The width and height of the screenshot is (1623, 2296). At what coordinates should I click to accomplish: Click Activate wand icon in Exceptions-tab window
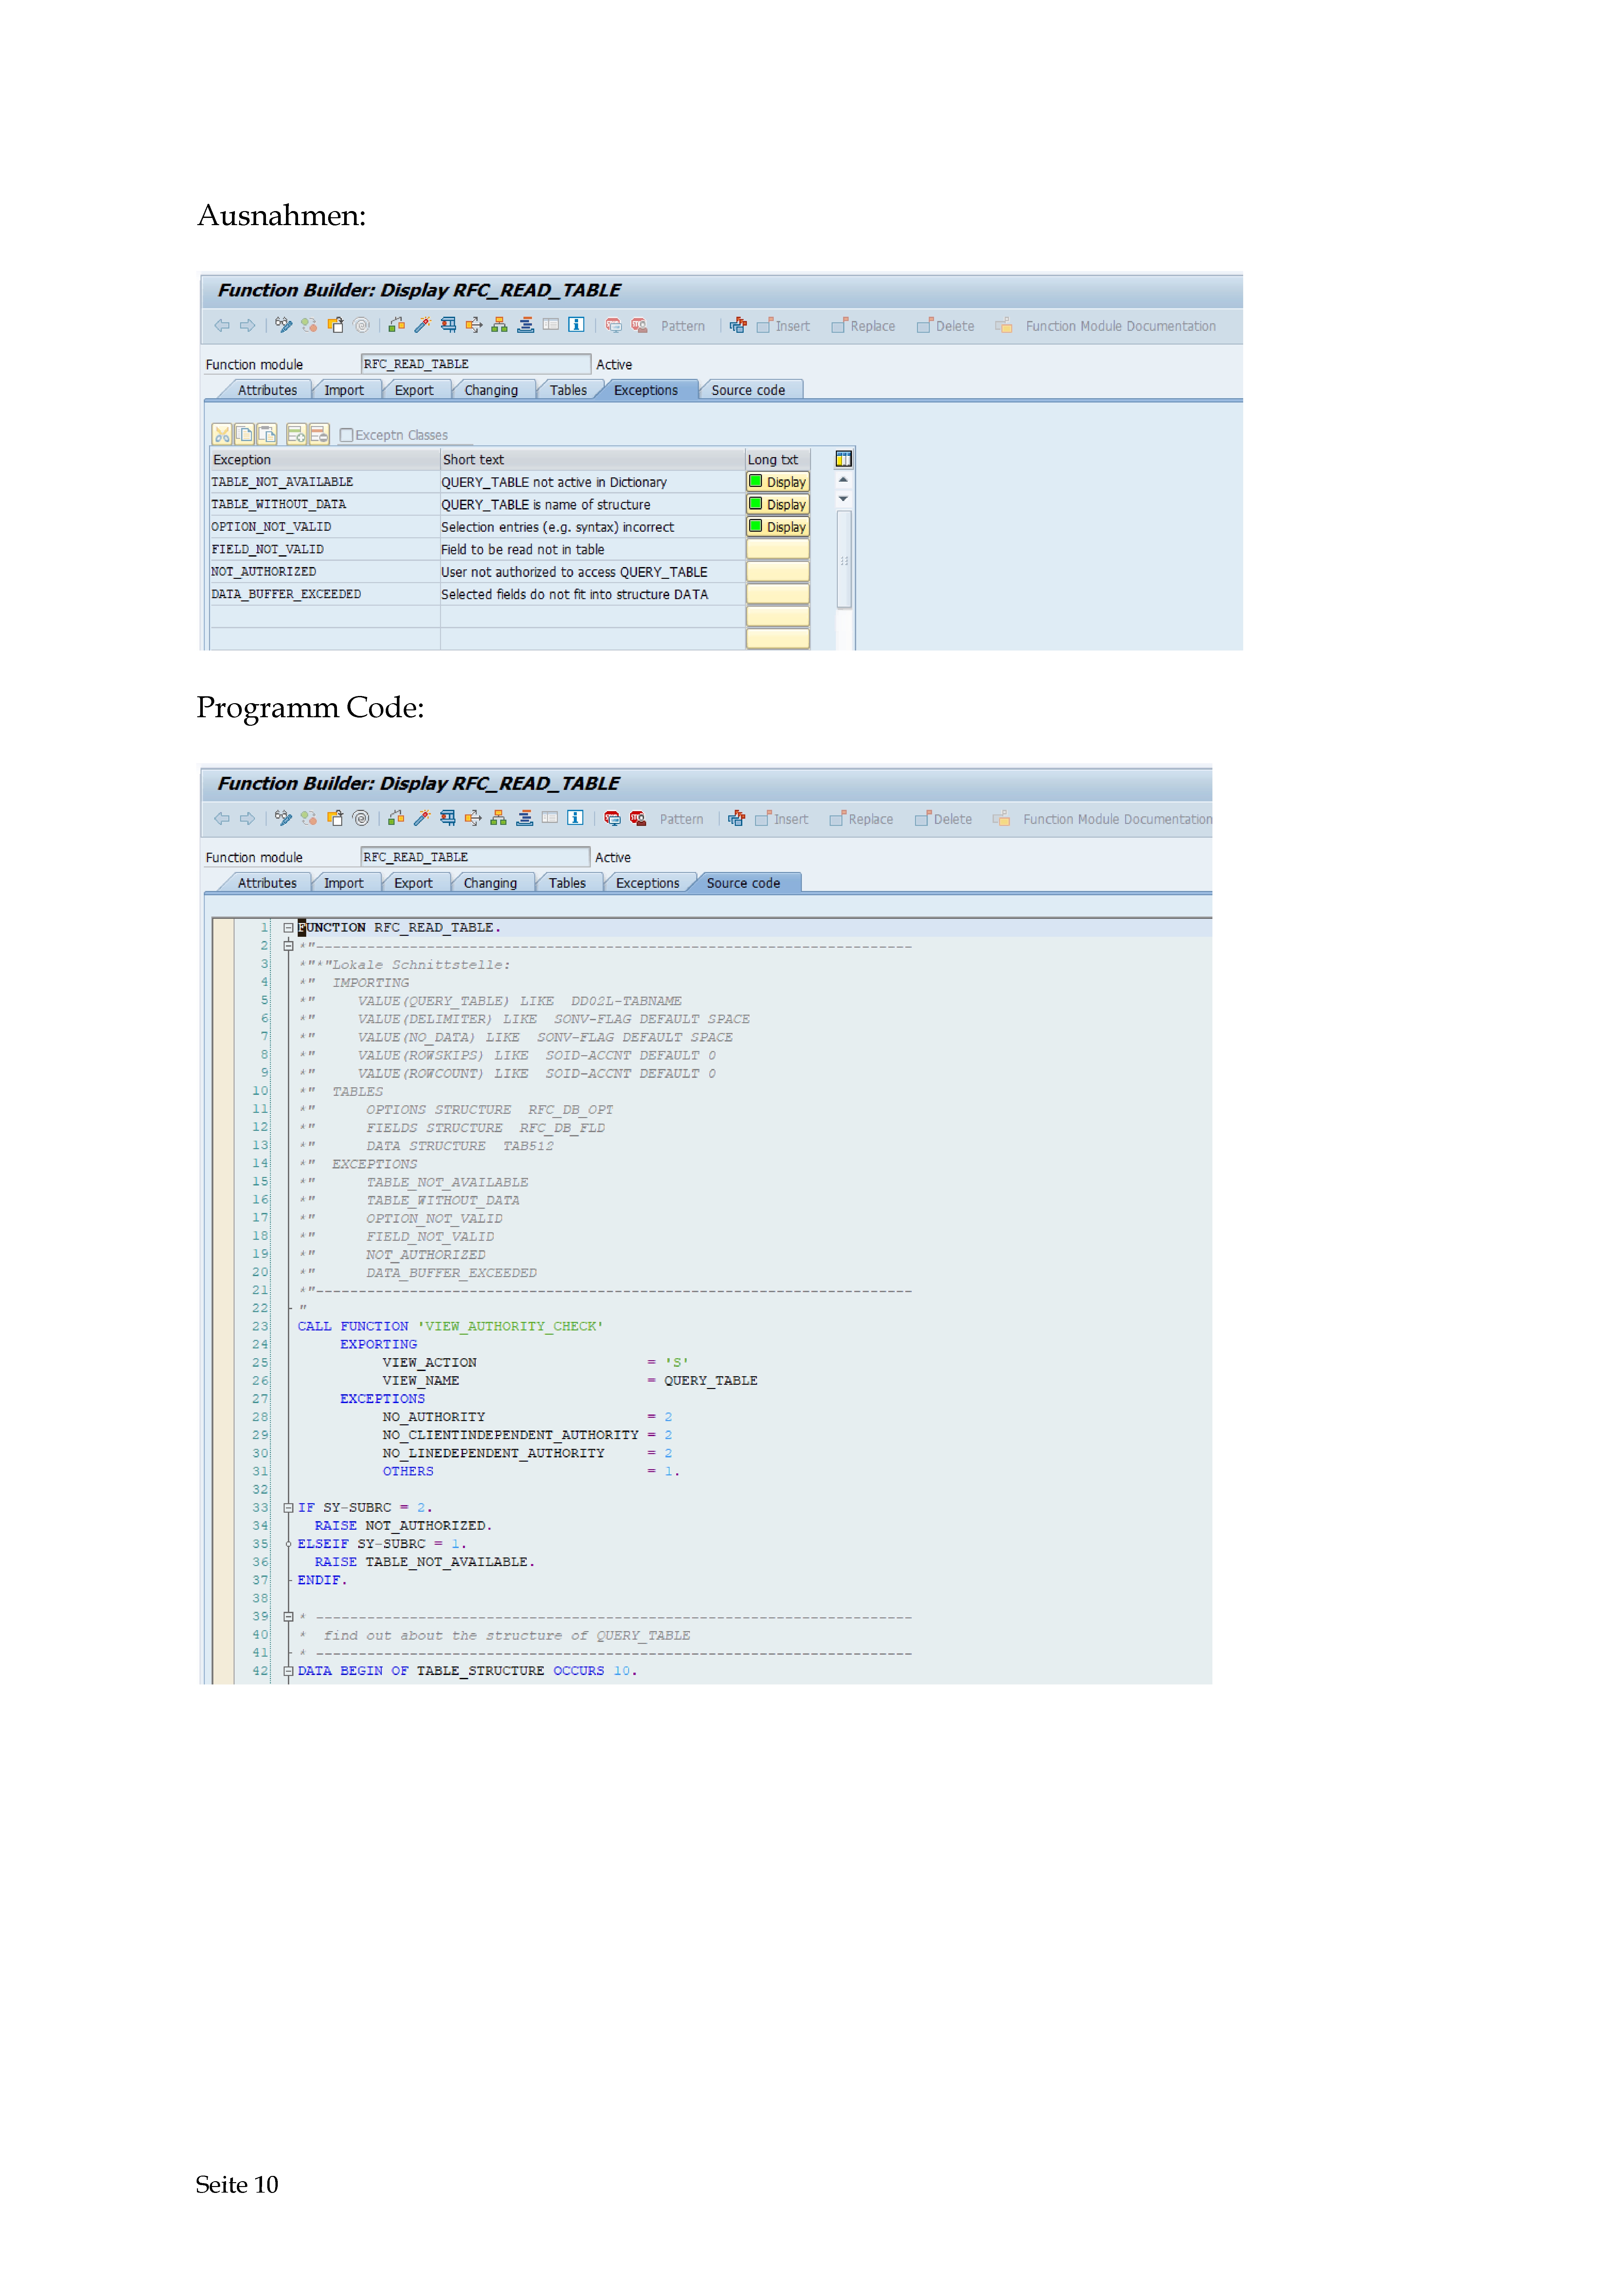423,325
